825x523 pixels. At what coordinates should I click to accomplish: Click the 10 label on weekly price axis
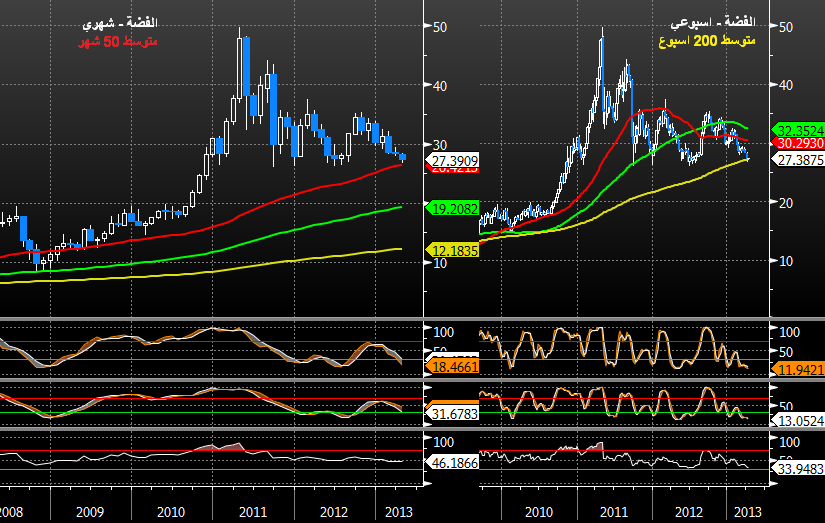tap(786, 261)
